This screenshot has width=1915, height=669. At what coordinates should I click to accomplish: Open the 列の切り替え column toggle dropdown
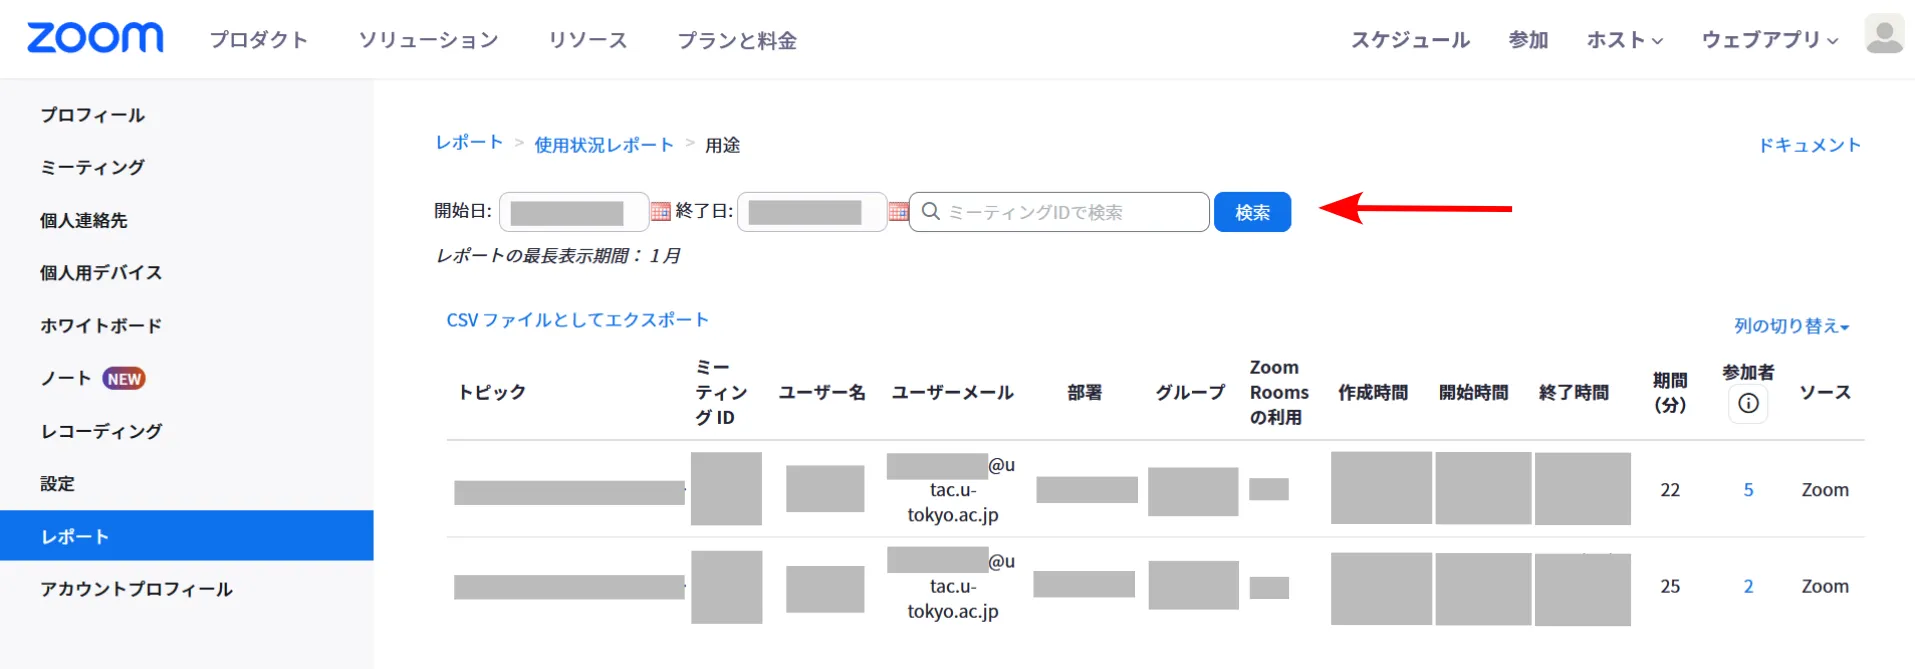click(x=1791, y=326)
